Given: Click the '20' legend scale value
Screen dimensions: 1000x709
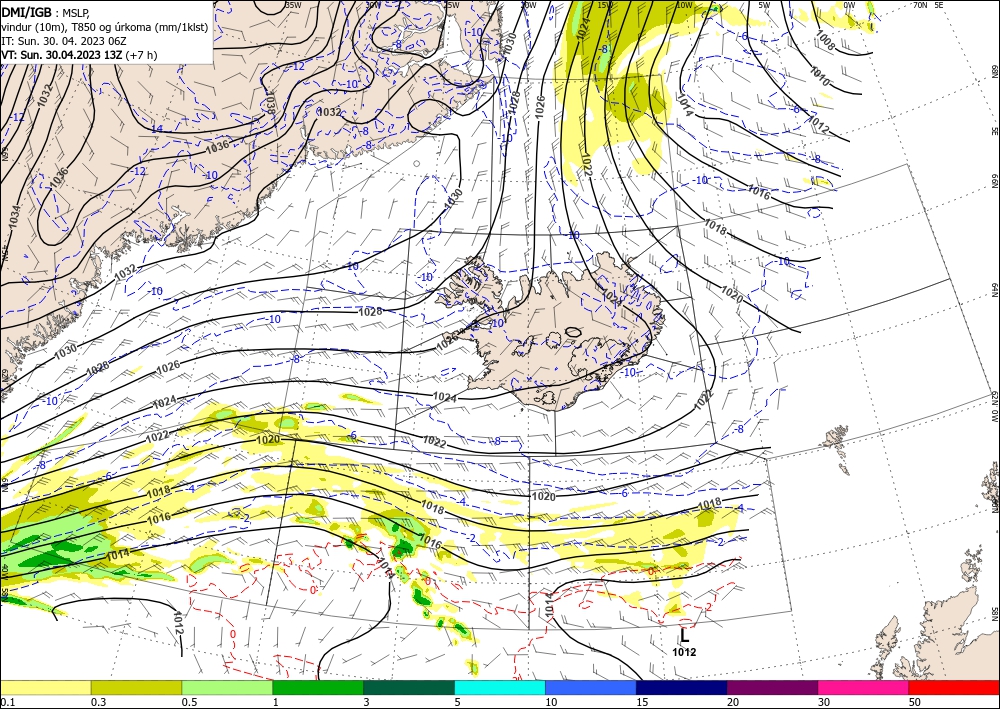Looking at the screenshot, I should 733,702.
